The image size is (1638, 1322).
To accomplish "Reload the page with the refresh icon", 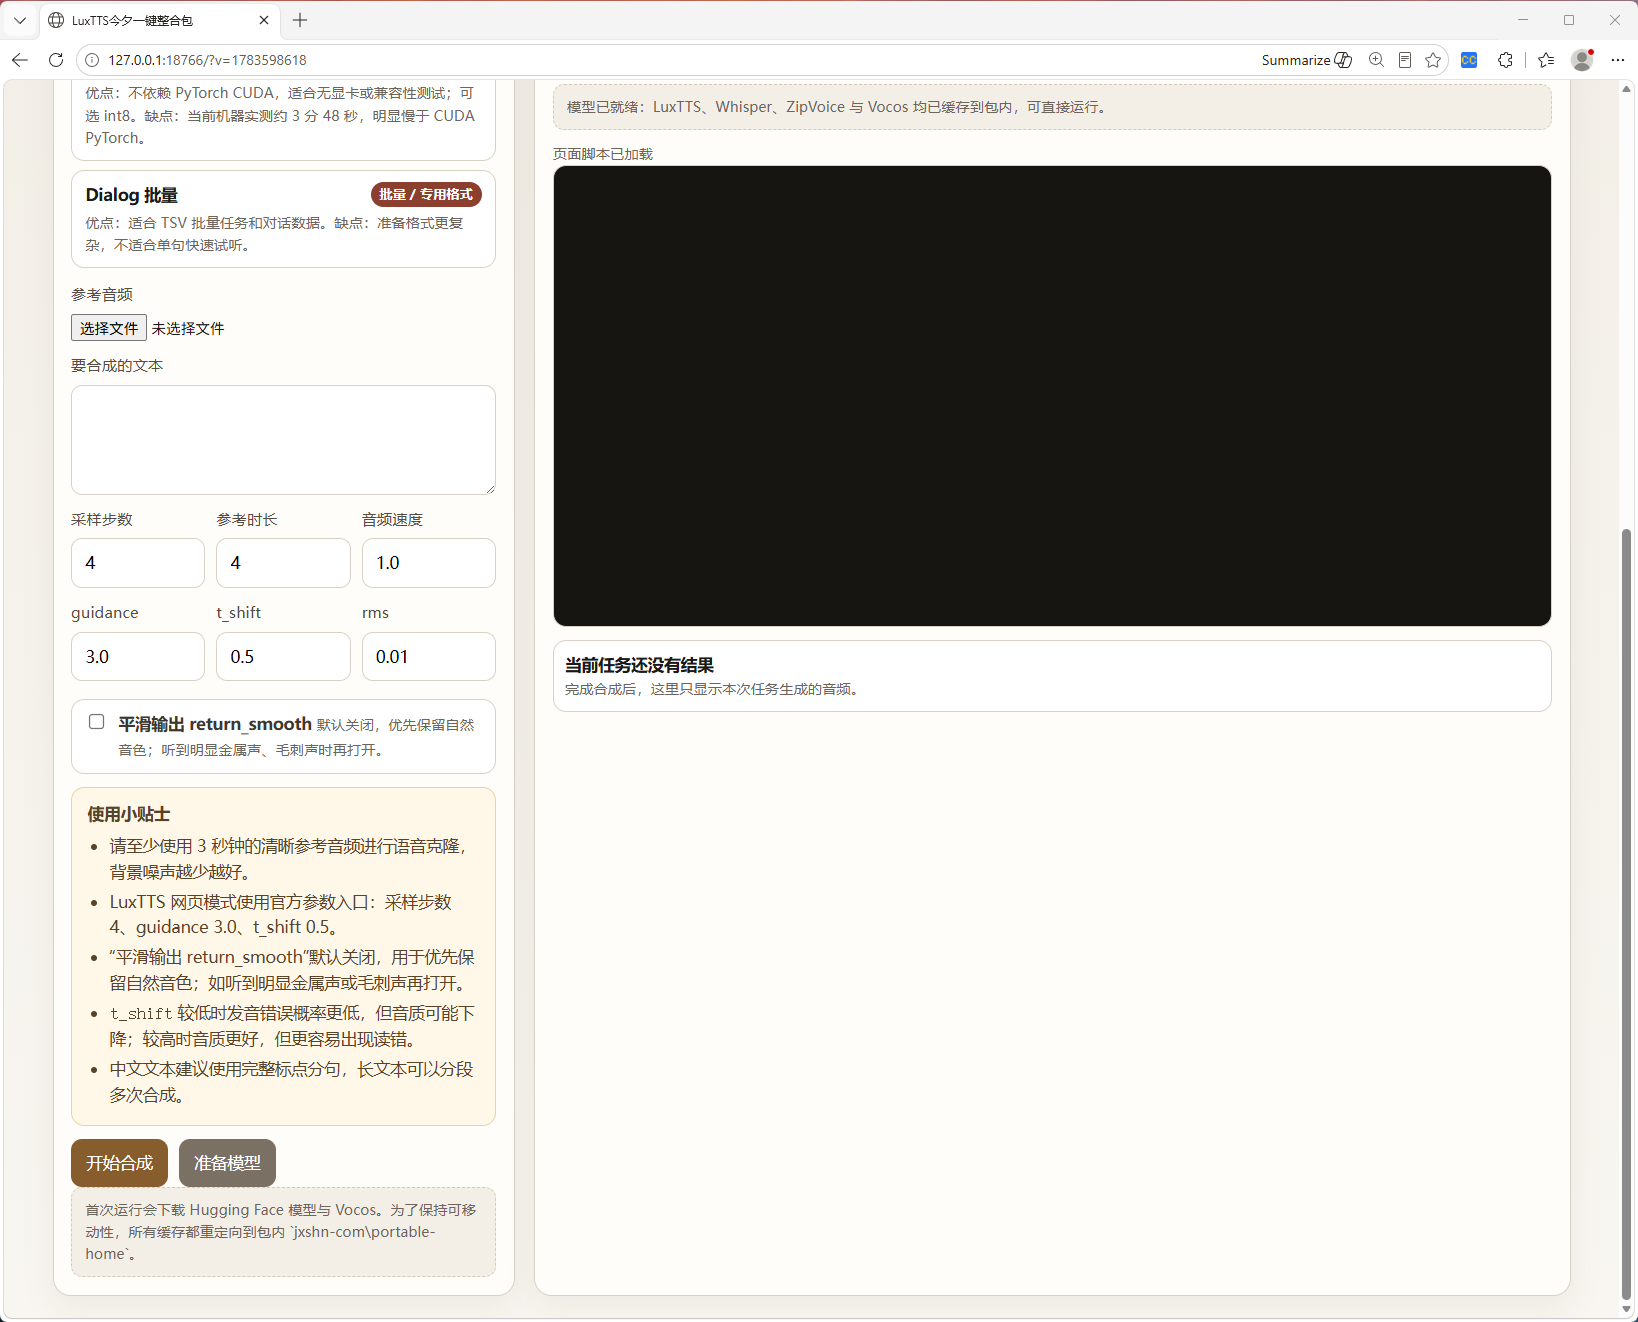I will pos(56,60).
